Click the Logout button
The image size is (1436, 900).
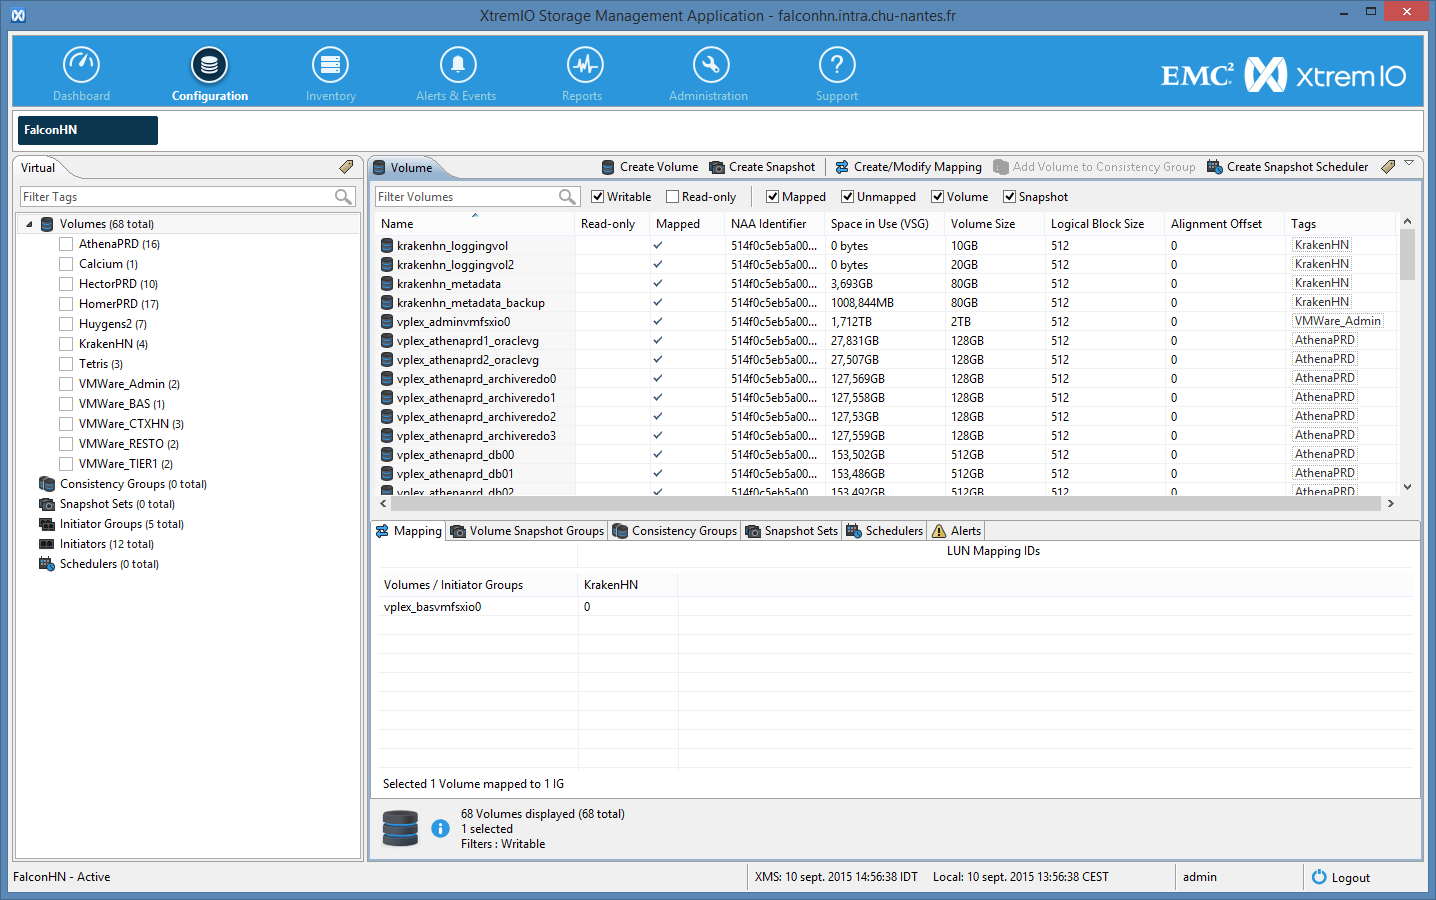pos(1341,877)
